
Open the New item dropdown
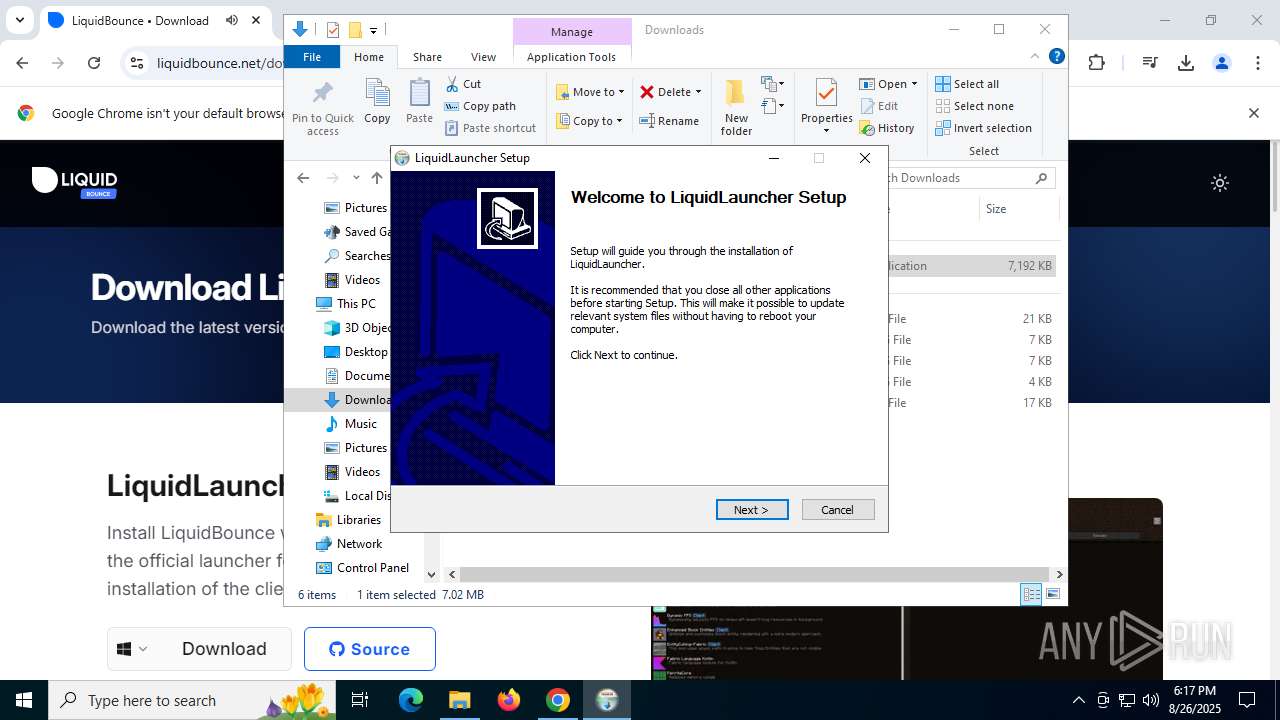point(772,84)
